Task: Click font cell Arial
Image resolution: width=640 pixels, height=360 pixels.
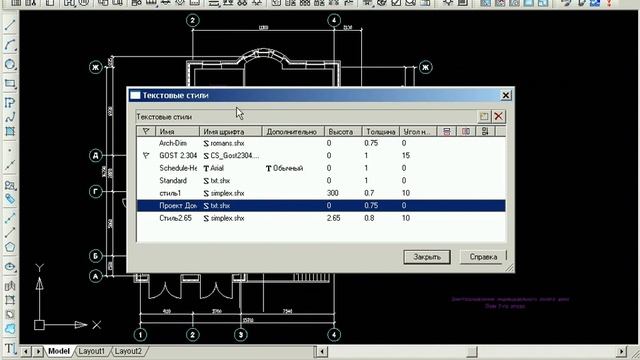Action: coord(213,168)
